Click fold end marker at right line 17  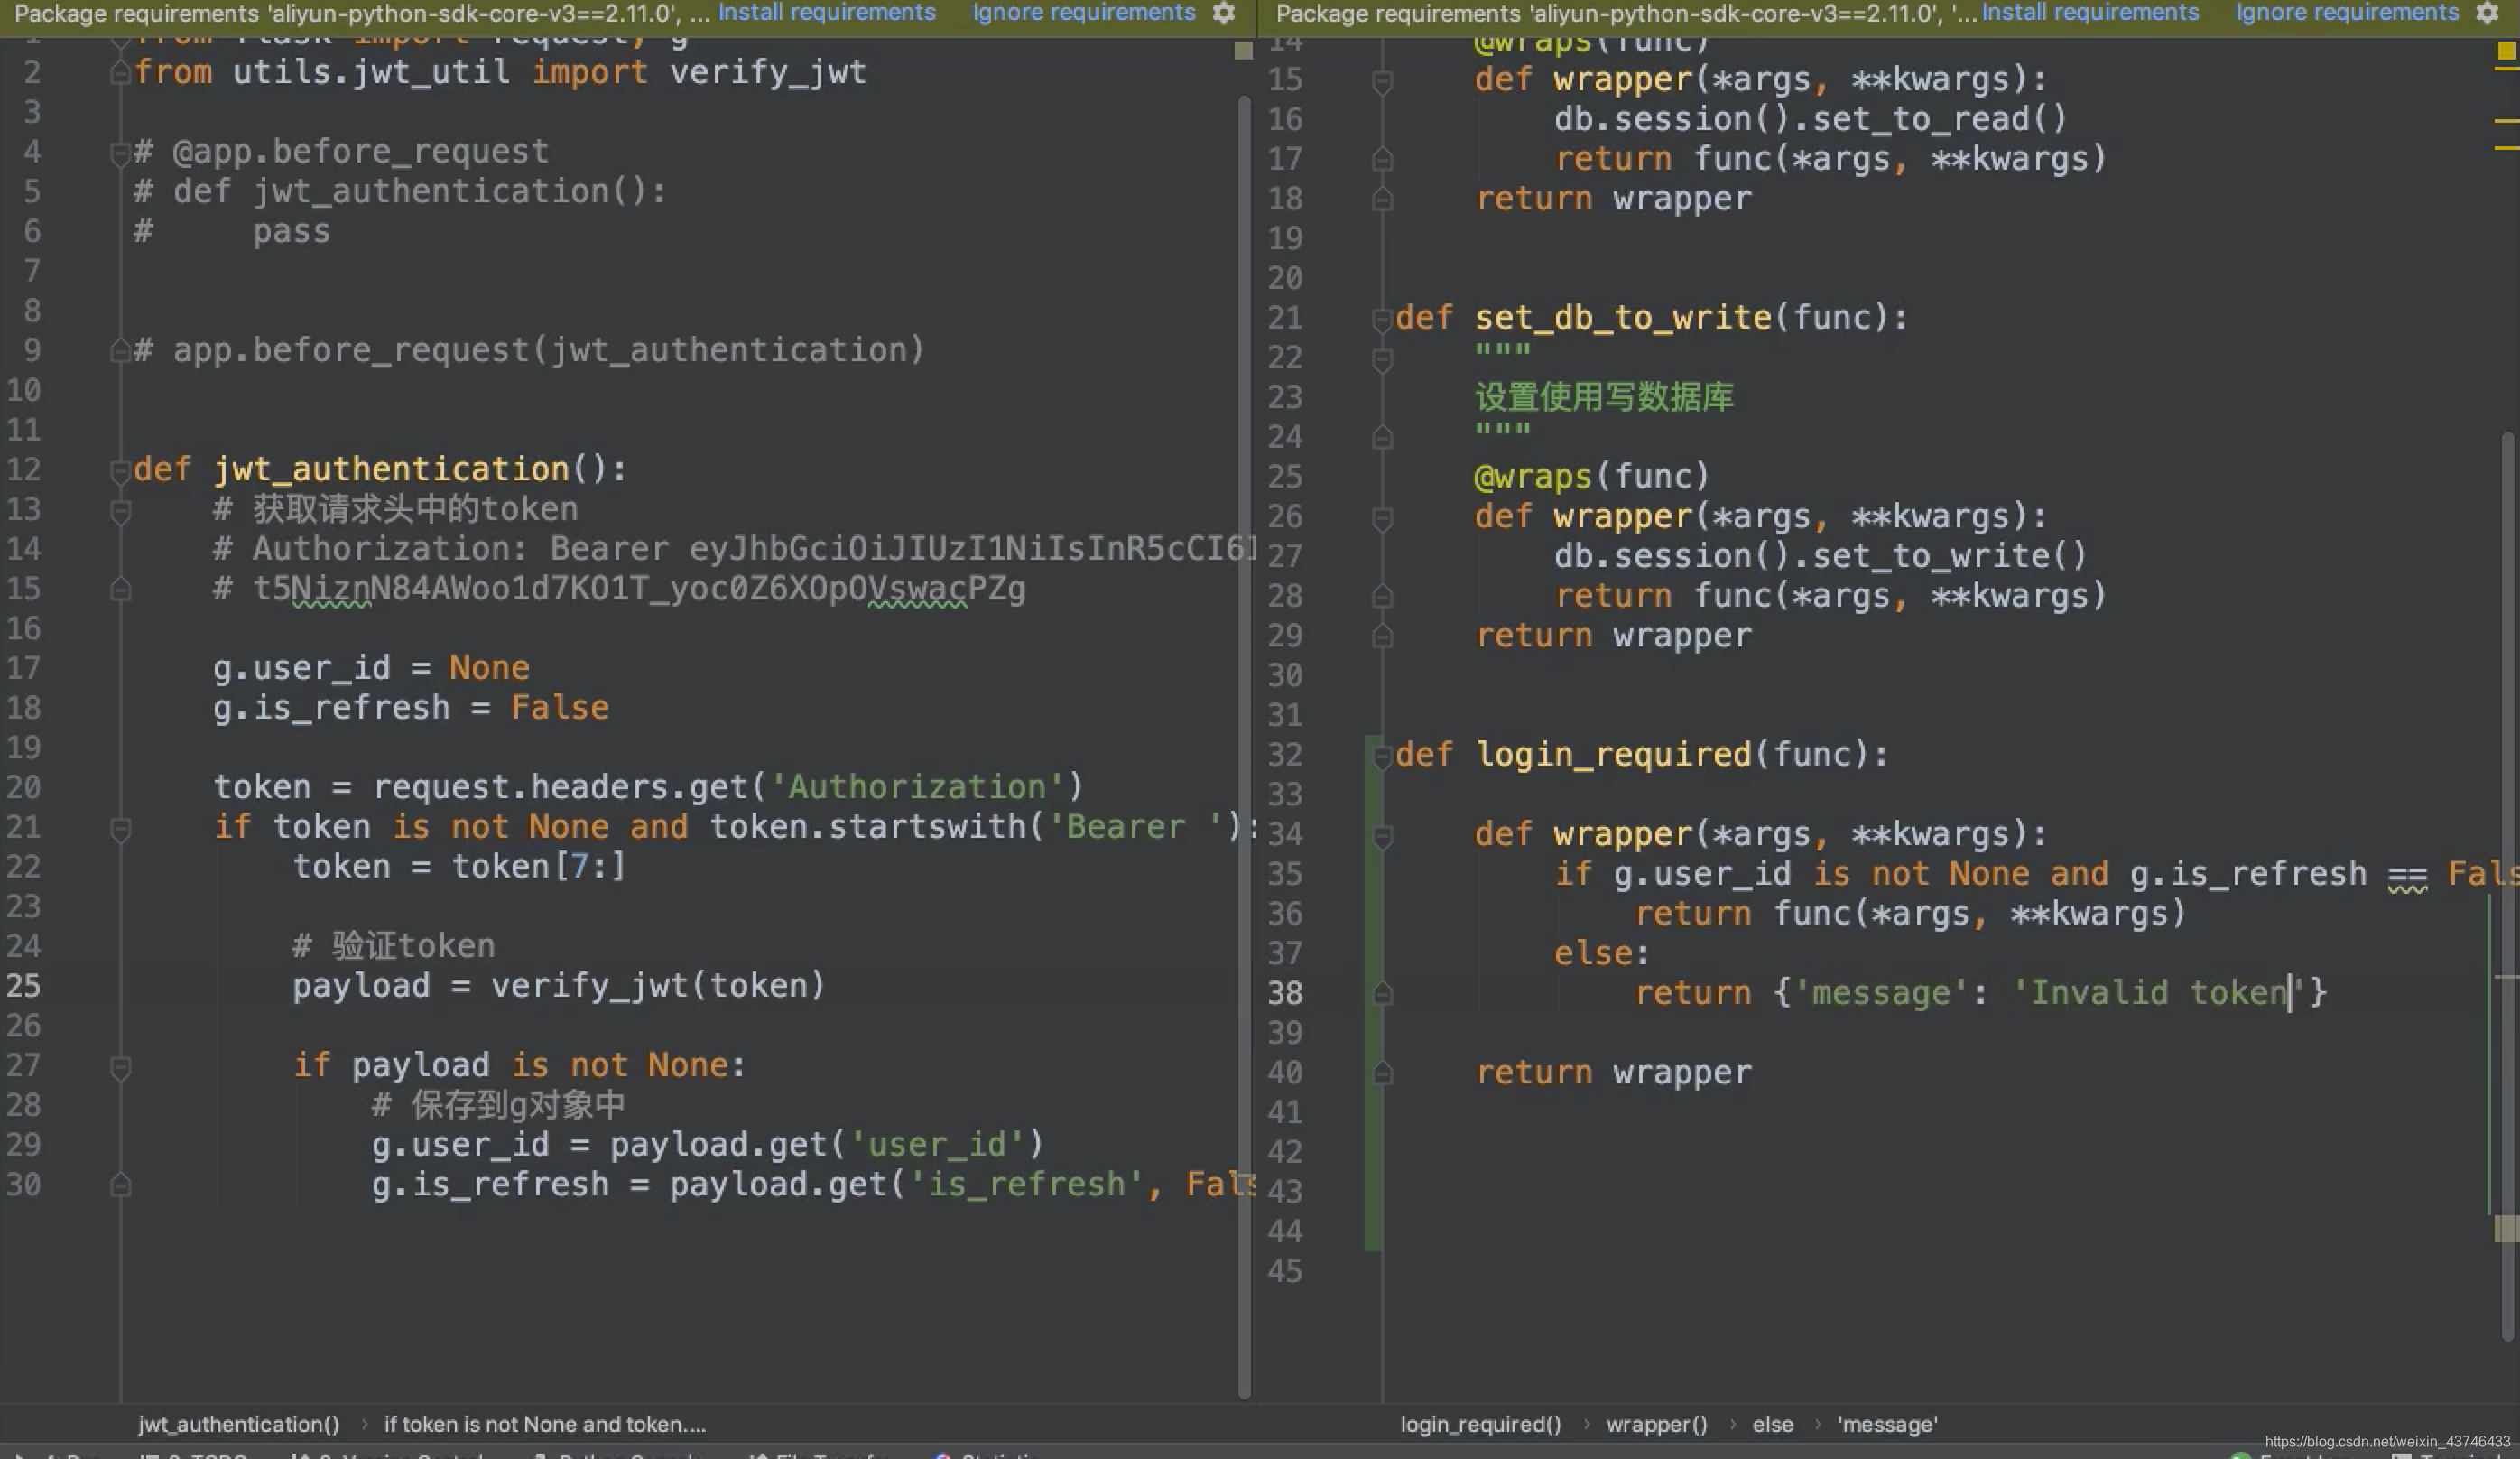[1382, 159]
